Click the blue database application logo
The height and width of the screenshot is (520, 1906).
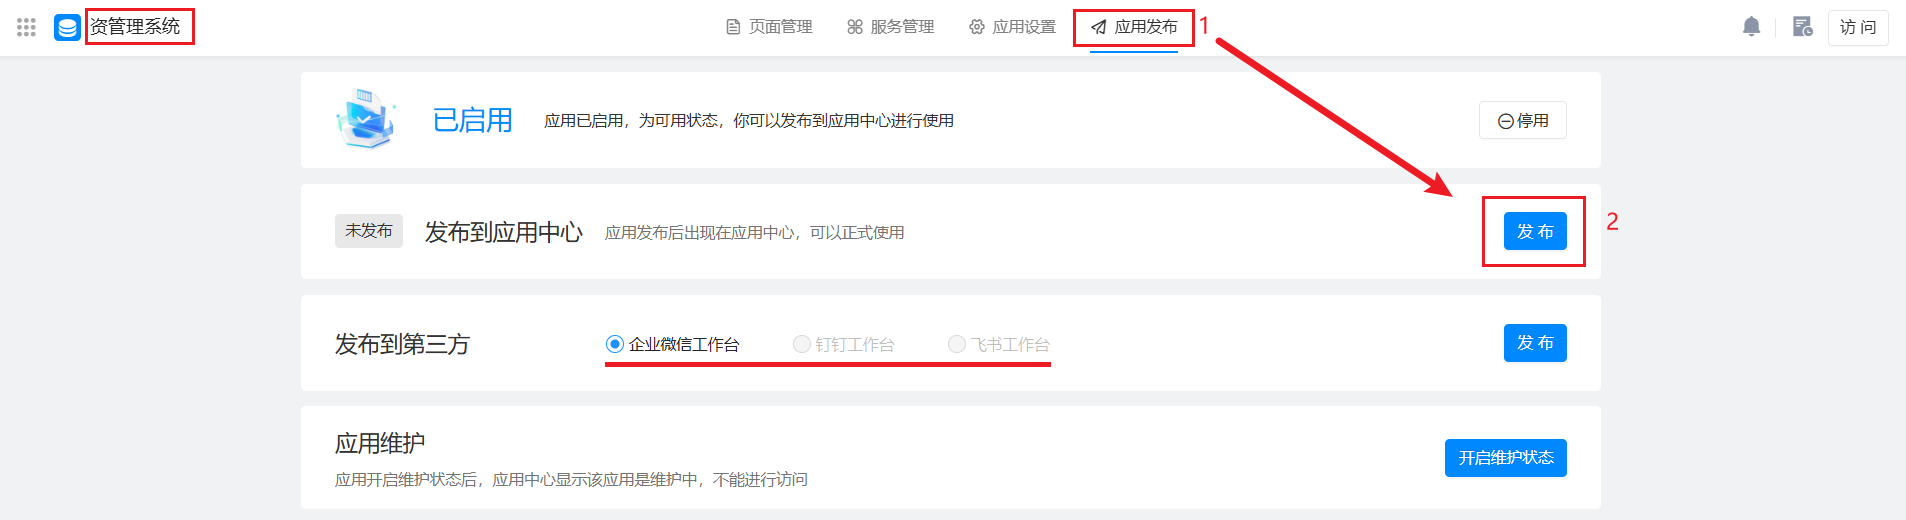(x=67, y=27)
